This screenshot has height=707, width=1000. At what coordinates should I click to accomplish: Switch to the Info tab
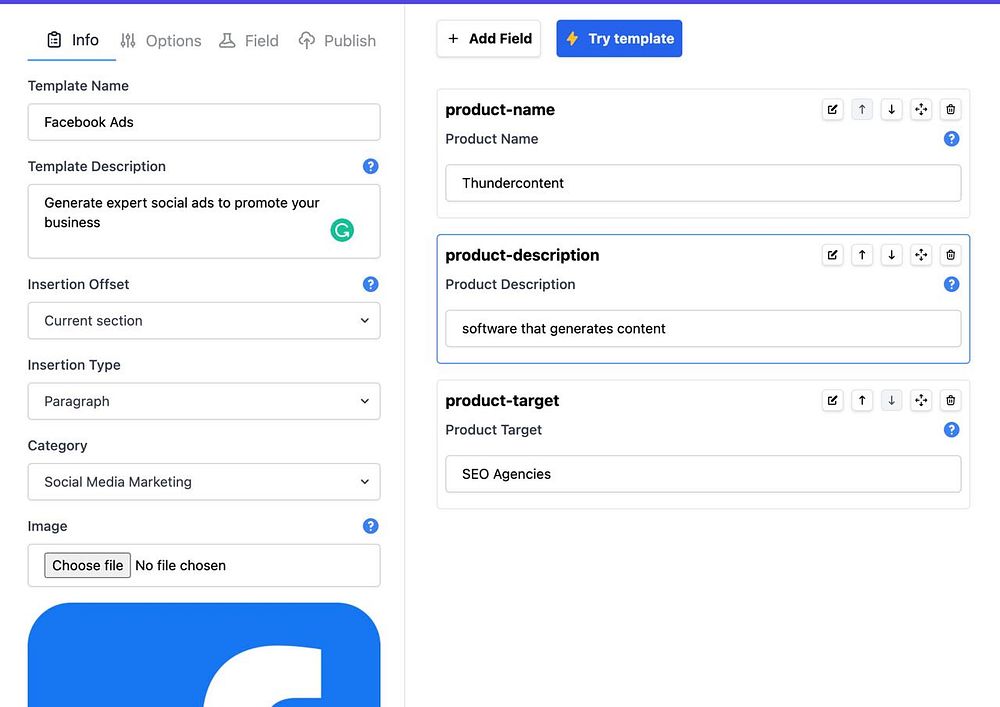tap(72, 40)
